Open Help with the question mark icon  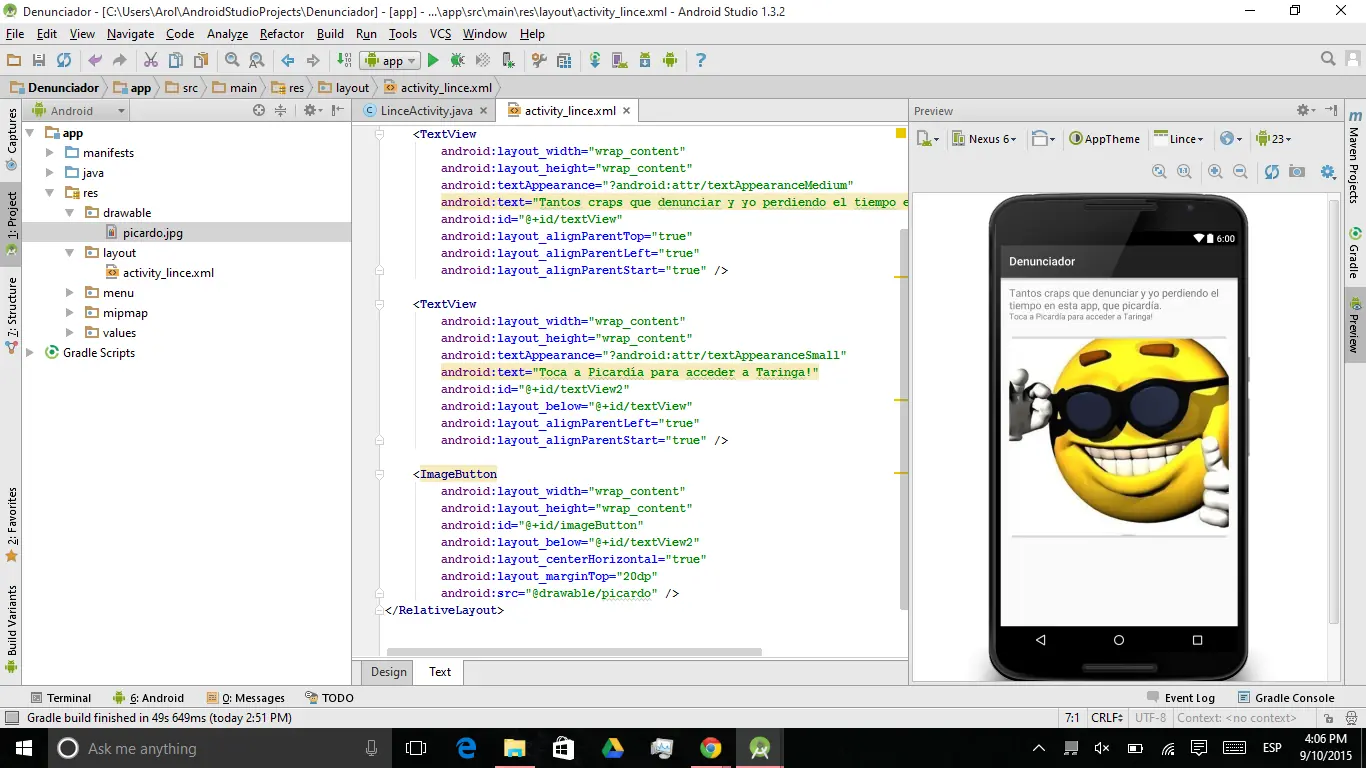(x=701, y=61)
